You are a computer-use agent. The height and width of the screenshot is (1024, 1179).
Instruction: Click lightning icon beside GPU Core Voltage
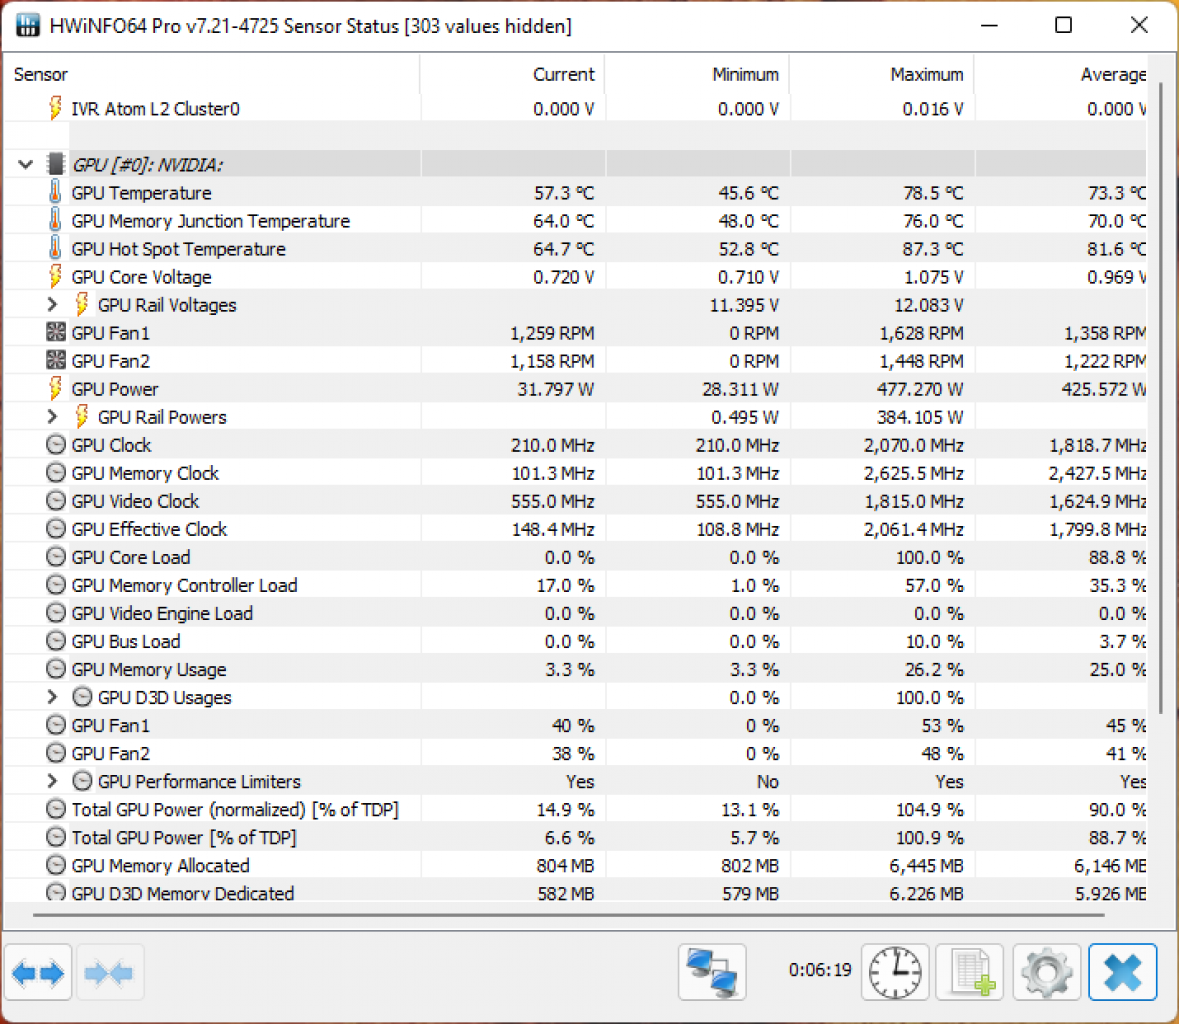pos(55,276)
